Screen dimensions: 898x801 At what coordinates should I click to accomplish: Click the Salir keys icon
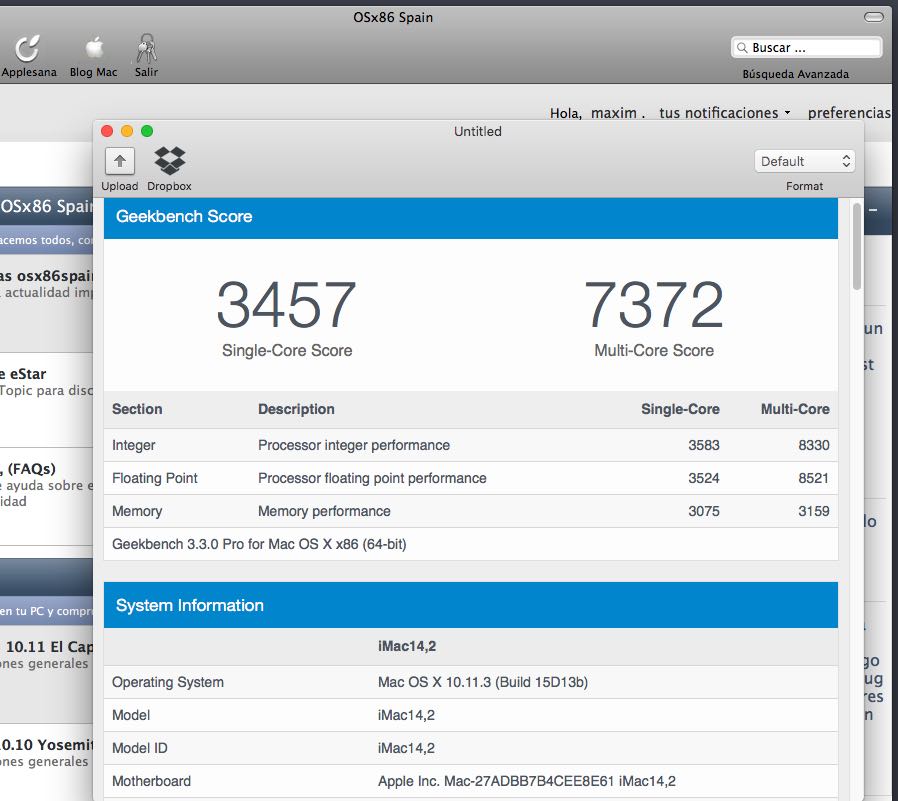[147, 48]
